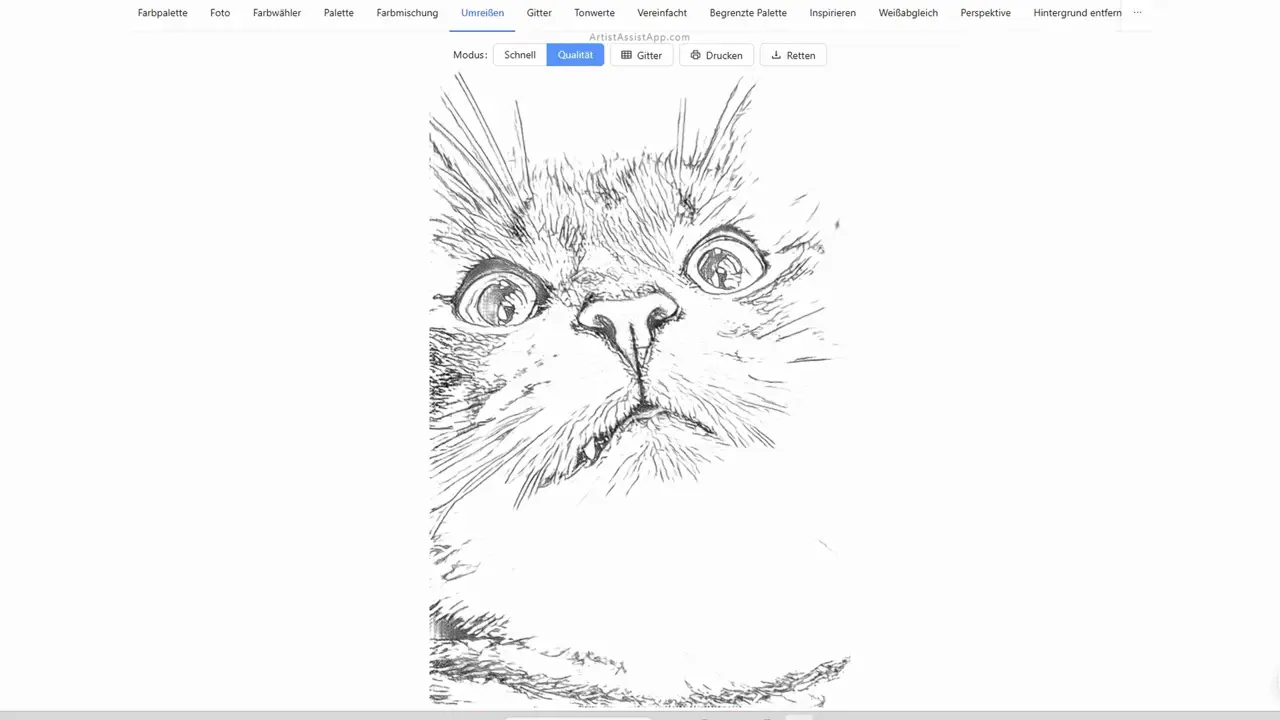Go to the Inspirieren tab
Screen dimensions: 1280x720
(832, 13)
